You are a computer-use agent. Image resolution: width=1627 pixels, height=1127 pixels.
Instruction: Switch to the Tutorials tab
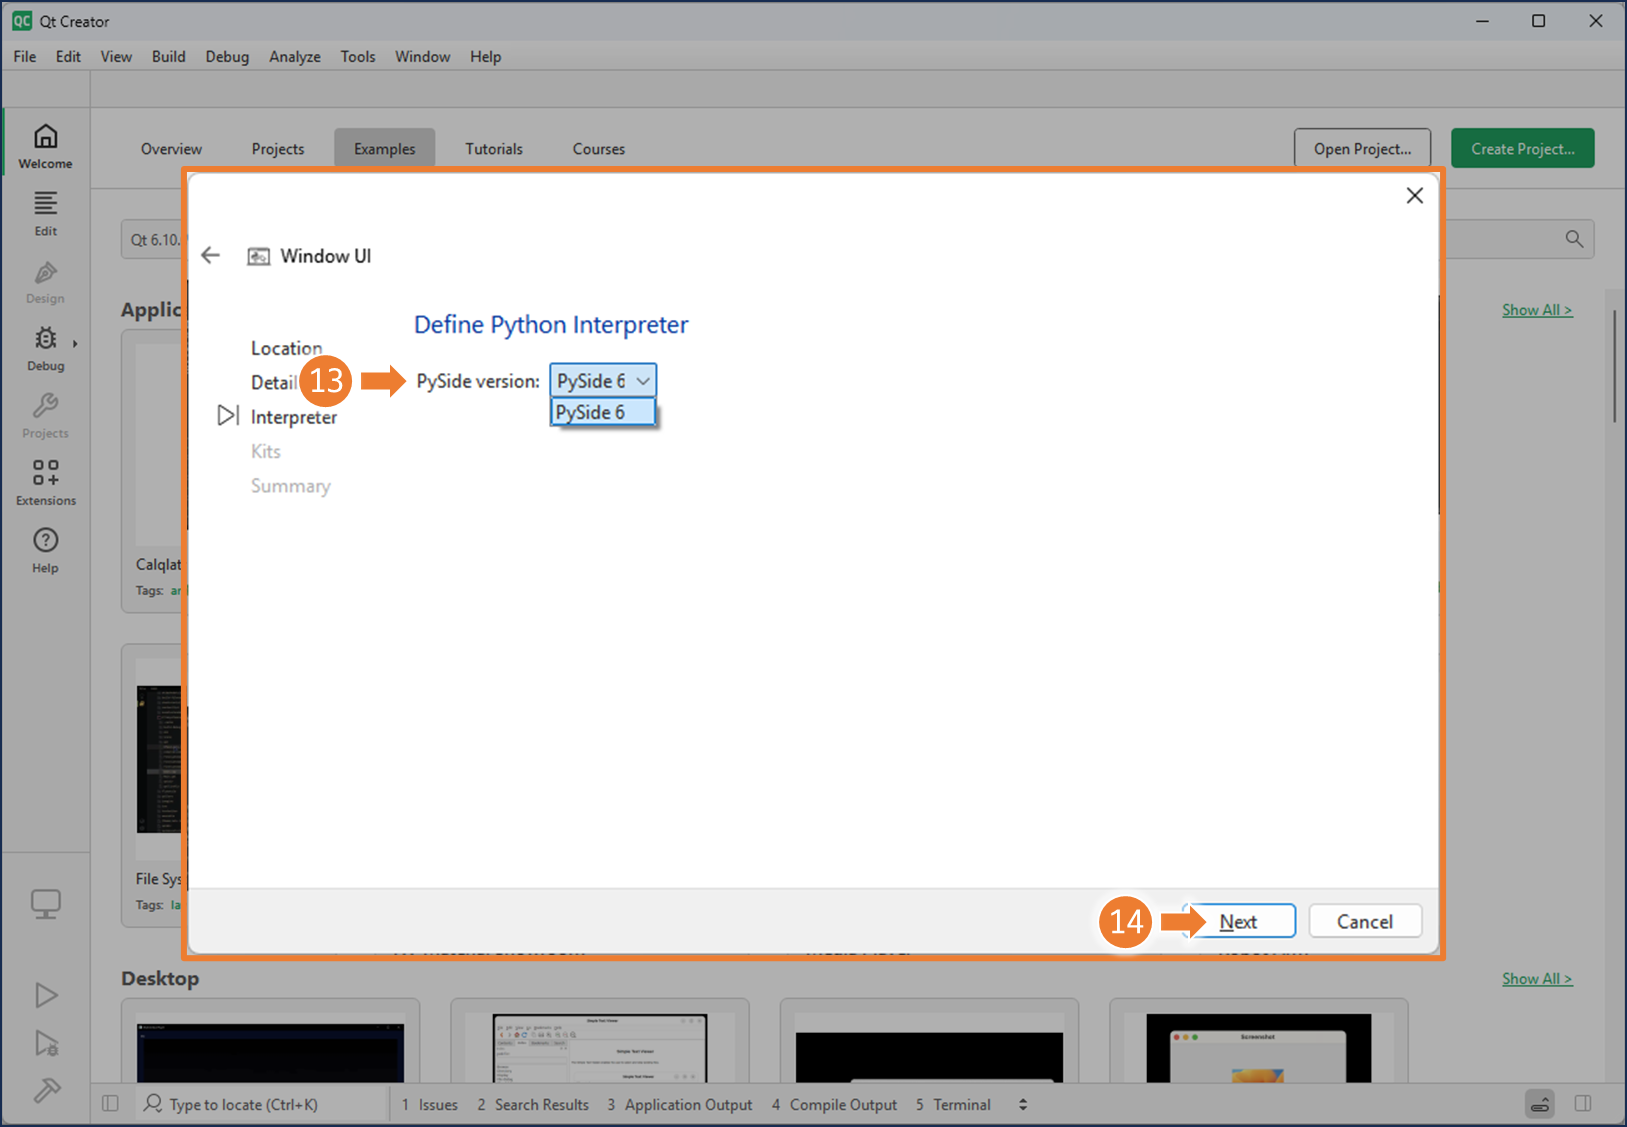494,149
